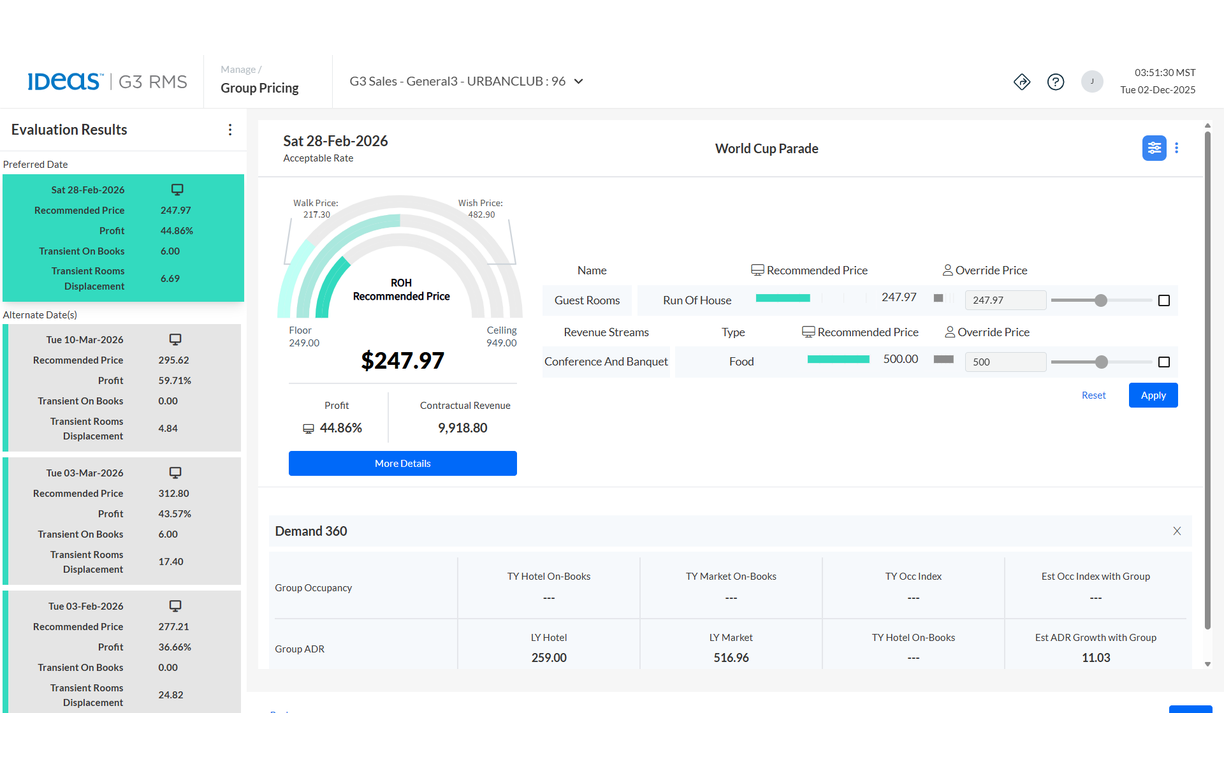Click monitor icon on Tue 03-Mar-2026 card
The width and height of the screenshot is (1224, 768).
[x=175, y=472]
